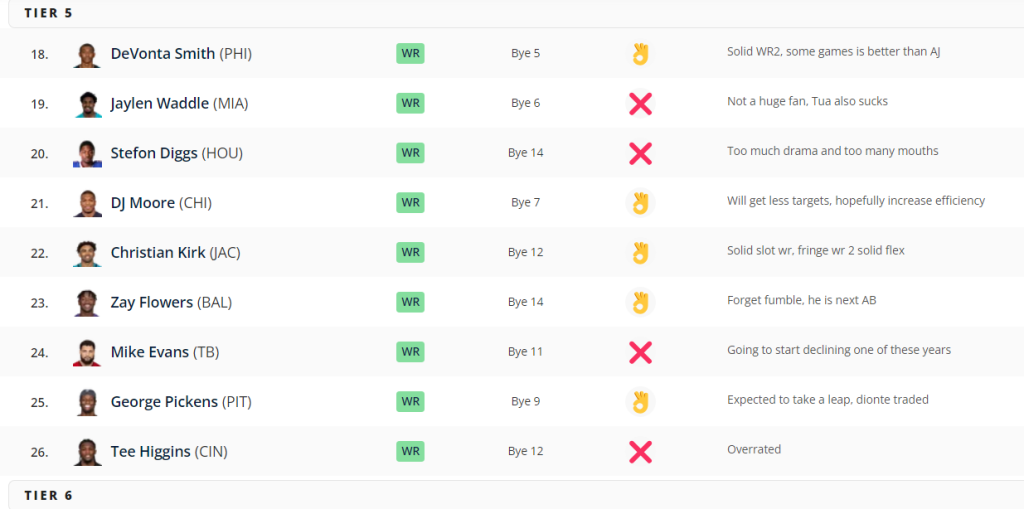The image size is (1024, 509).
Task: Click the OK-hand icon for DJ Moore
Action: pos(640,203)
